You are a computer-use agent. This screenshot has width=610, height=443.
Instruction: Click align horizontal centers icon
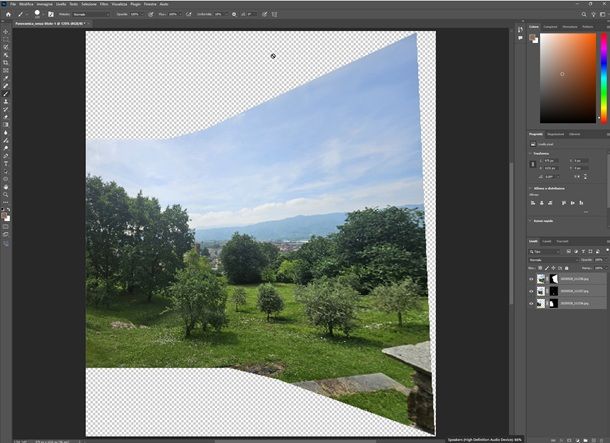[x=542, y=203]
